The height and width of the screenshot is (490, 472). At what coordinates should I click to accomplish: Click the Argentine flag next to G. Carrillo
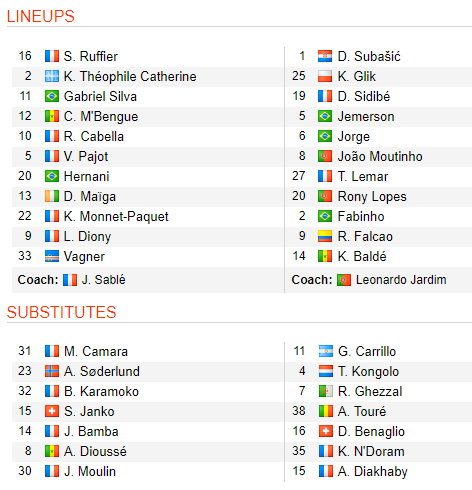tap(326, 351)
